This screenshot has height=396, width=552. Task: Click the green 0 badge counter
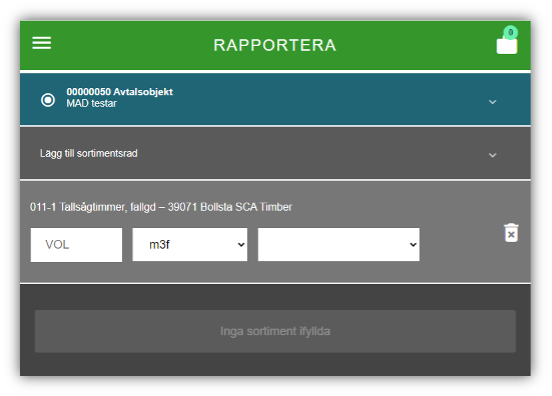pos(510,32)
